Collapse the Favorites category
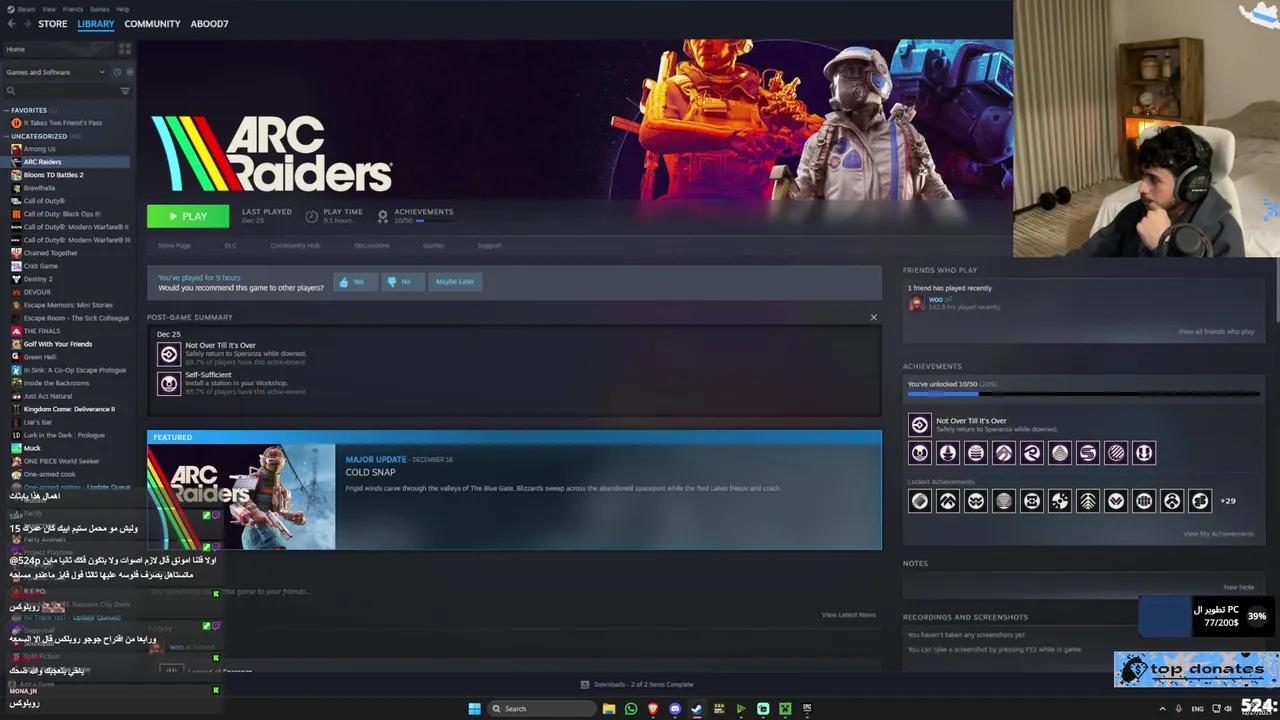This screenshot has height=720, width=1280. tap(6, 110)
